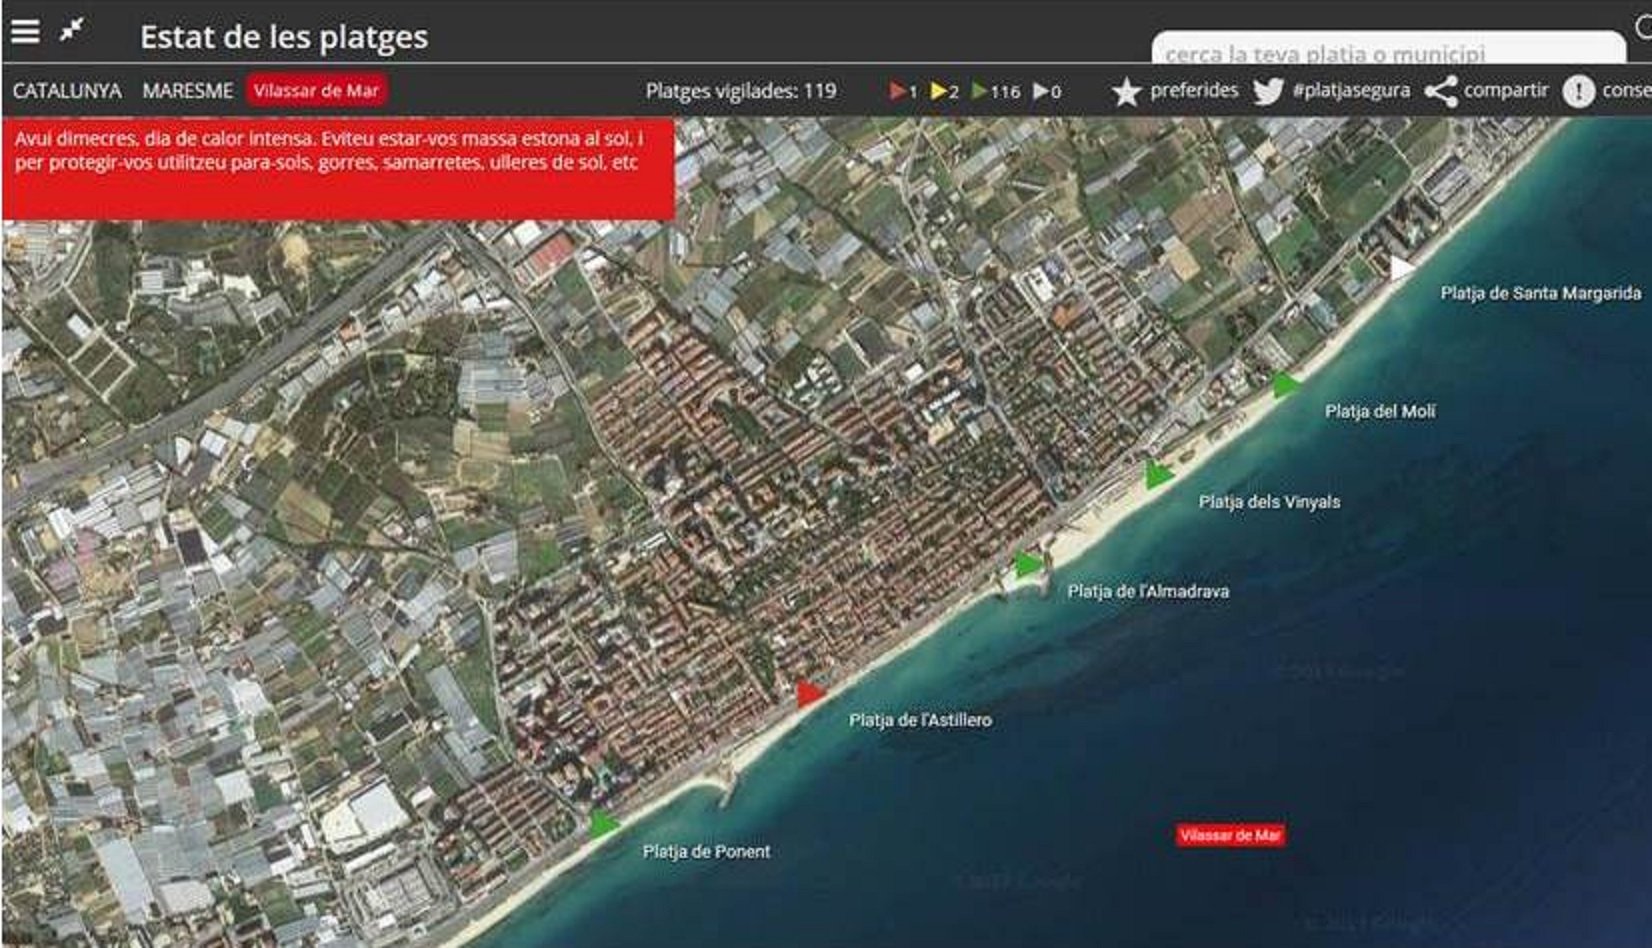The image size is (1652, 948).
Task: Click green flag at Platja de l'Almadrava
Action: coord(1027,564)
